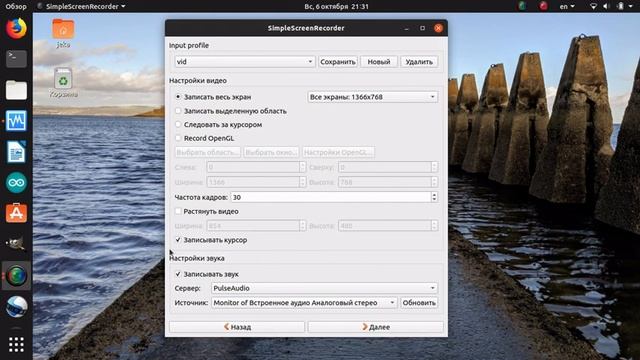Image resolution: width=640 pixels, height=360 pixels.
Task: Toggle 'Записывать курсор' checkbox
Action: point(178,240)
